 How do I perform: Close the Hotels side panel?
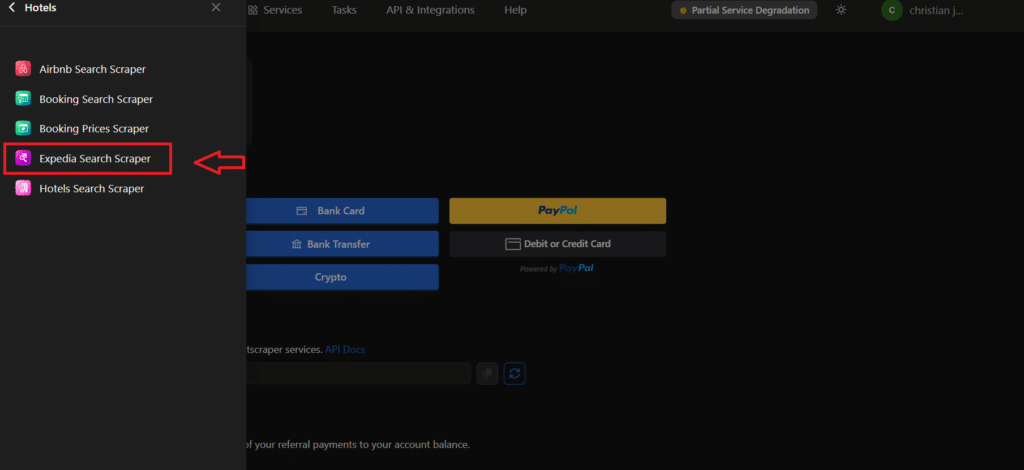pyautogui.click(x=216, y=8)
